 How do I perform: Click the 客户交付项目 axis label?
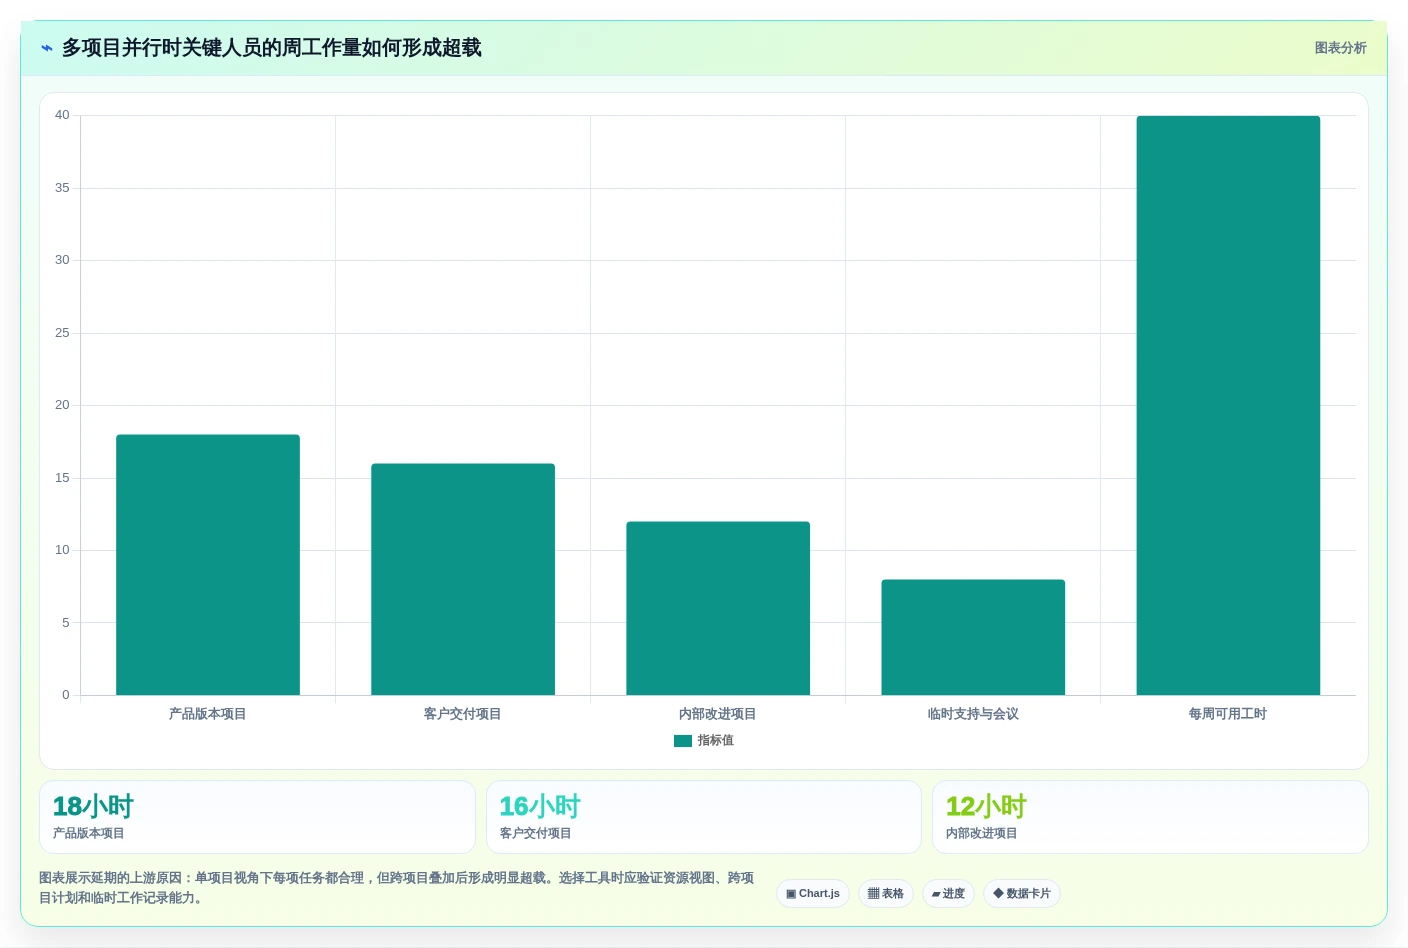click(x=463, y=714)
